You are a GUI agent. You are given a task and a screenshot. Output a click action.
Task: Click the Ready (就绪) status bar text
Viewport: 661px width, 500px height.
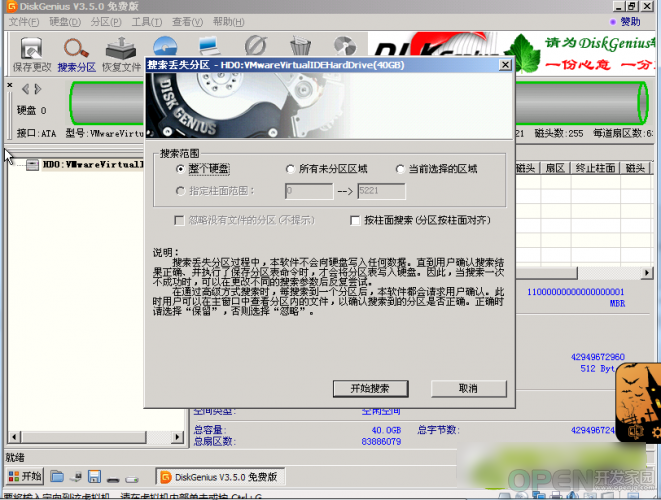point(15,457)
